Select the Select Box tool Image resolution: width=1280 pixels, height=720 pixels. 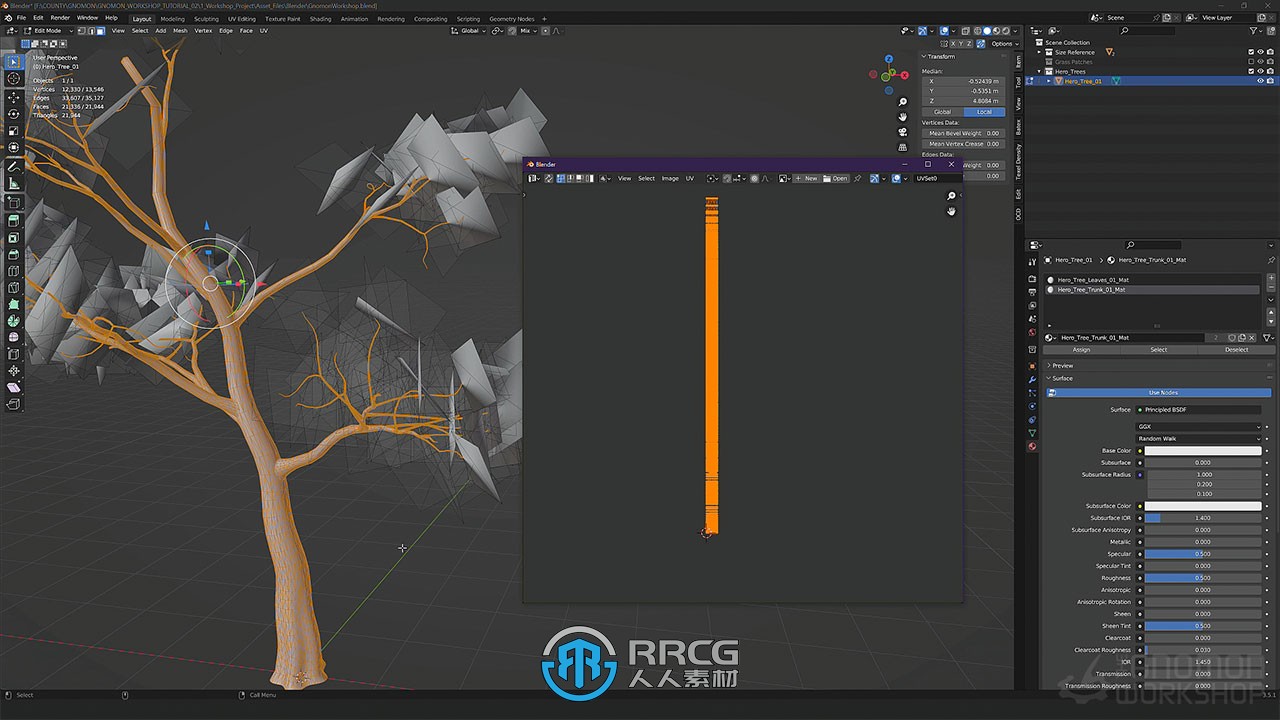(14, 62)
